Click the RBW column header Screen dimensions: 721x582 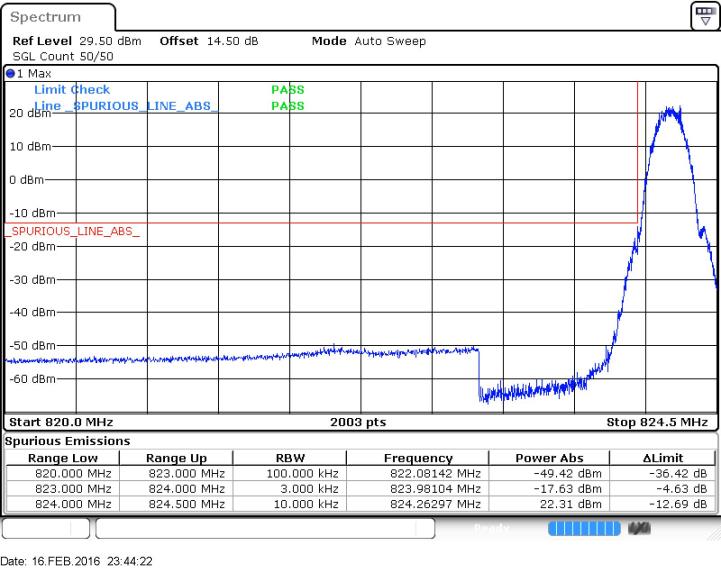pyautogui.click(x=290, y=458)
